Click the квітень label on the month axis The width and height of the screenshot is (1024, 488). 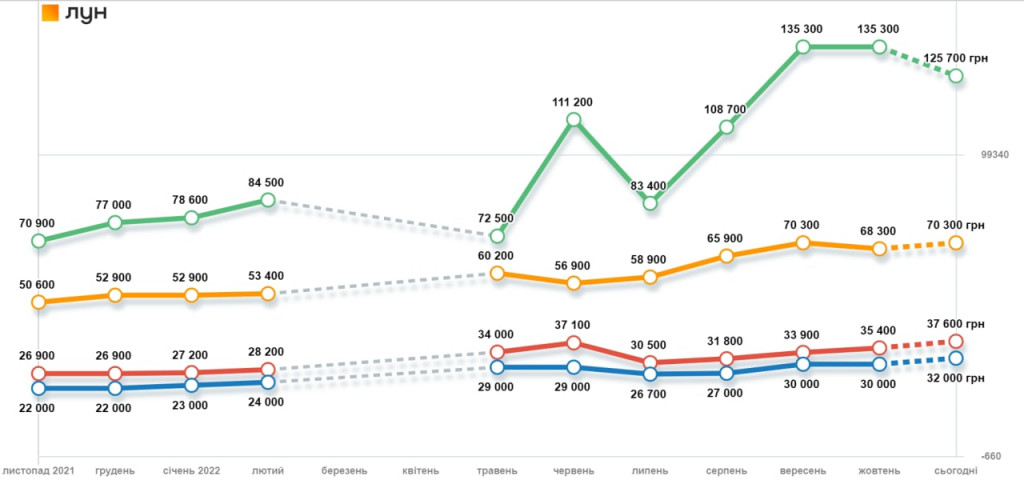coord(421,470)
